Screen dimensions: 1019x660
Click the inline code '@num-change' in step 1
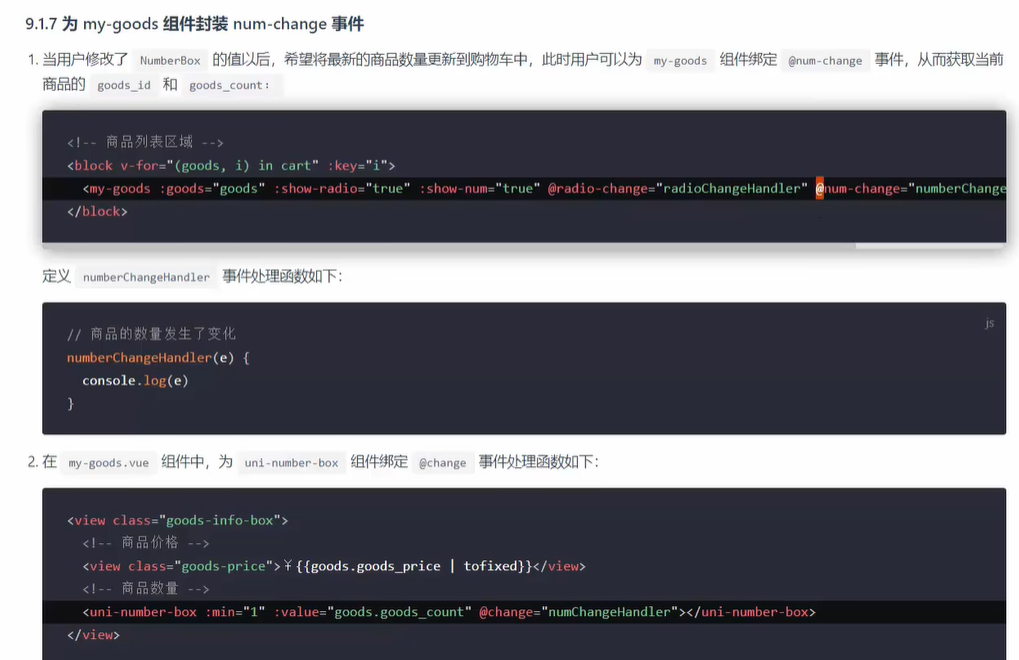coord(825,60)
